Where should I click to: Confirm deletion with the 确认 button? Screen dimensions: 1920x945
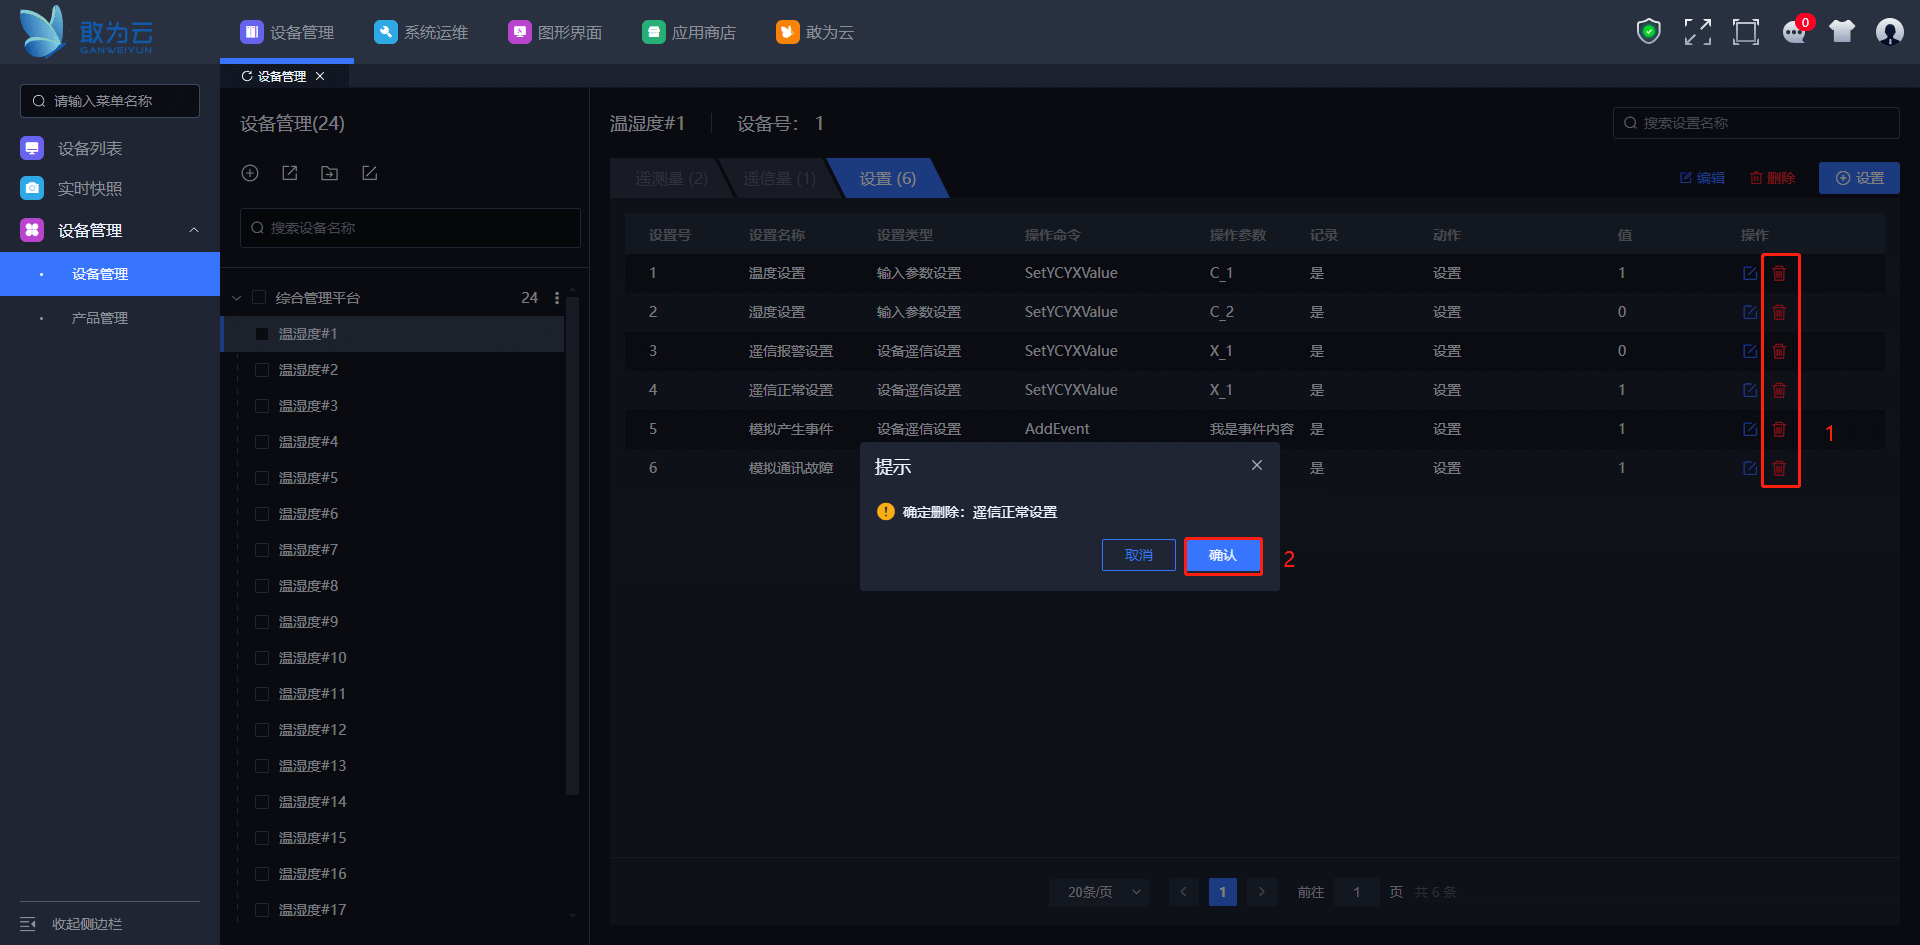tap(1223, 555)
